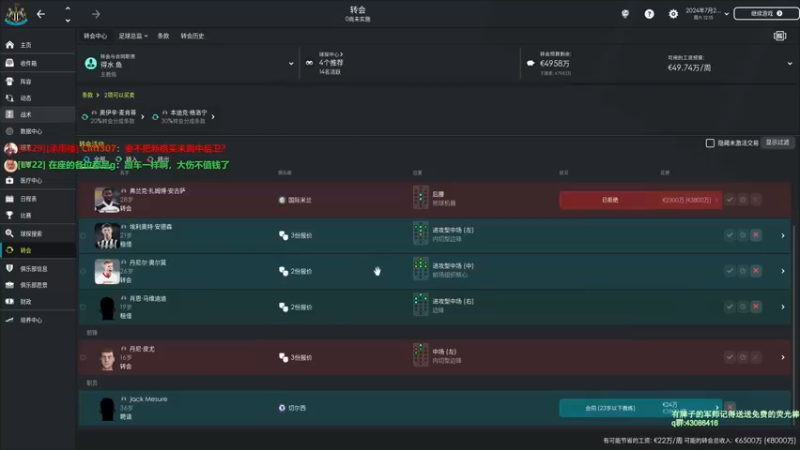Go forward with the right arrow
This screenshot has width=800, height=450.
click(96, 14)
